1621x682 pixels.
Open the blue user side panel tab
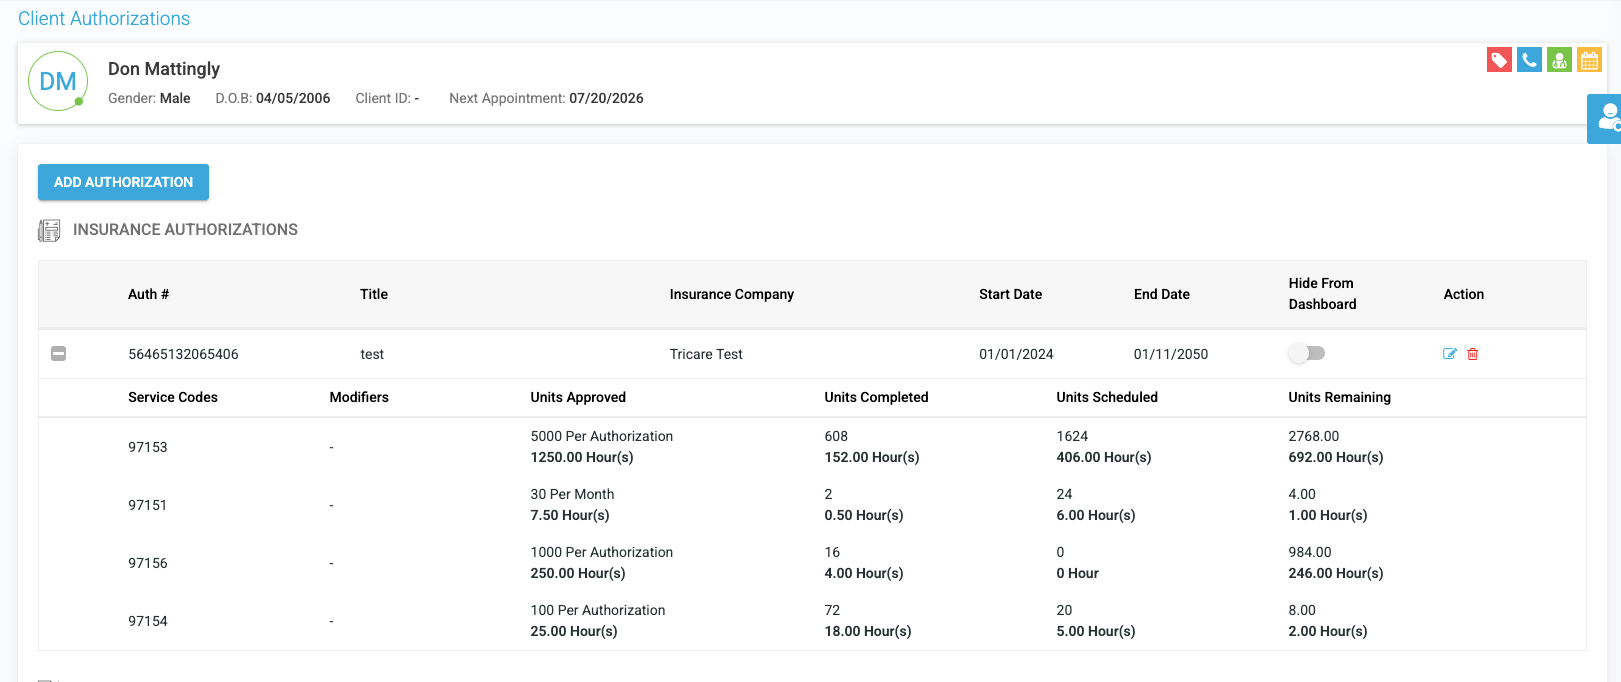[x=1605, y=119]
